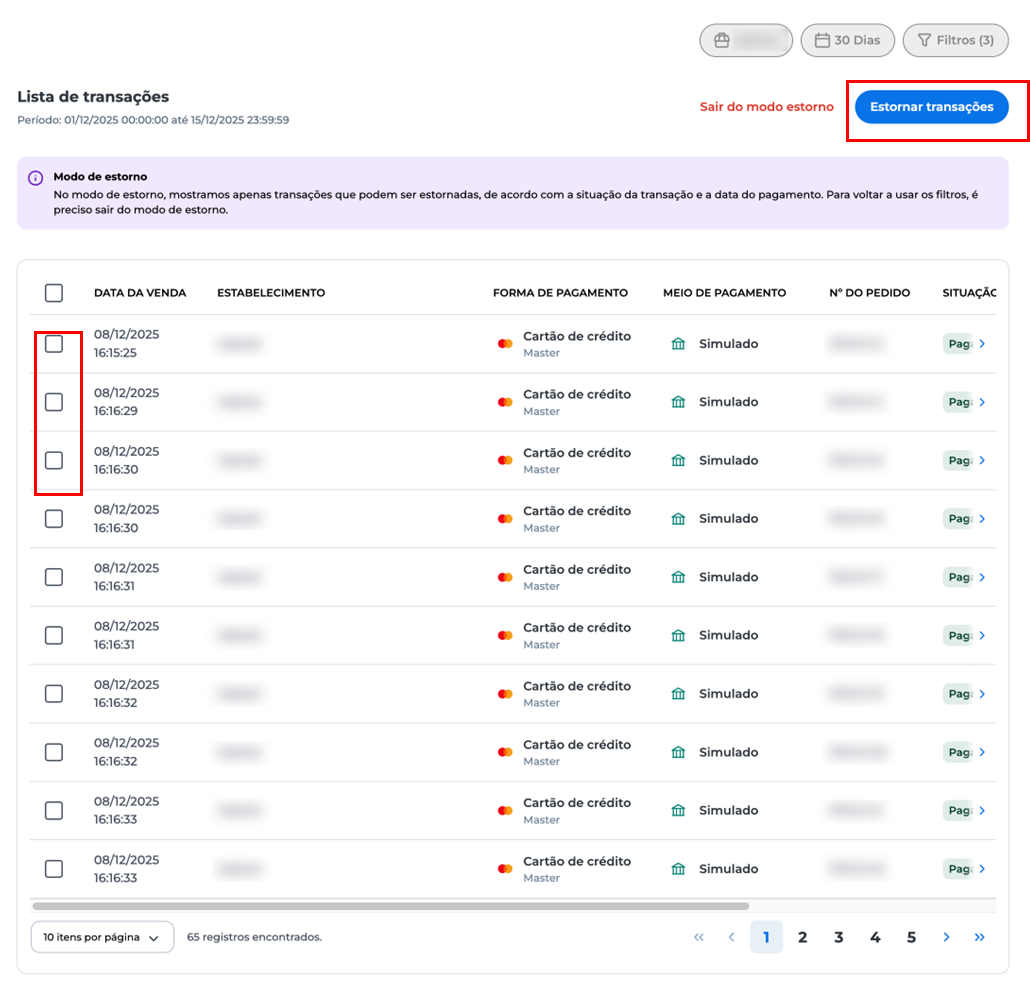Click the 65 registros encontrados text

254,937
